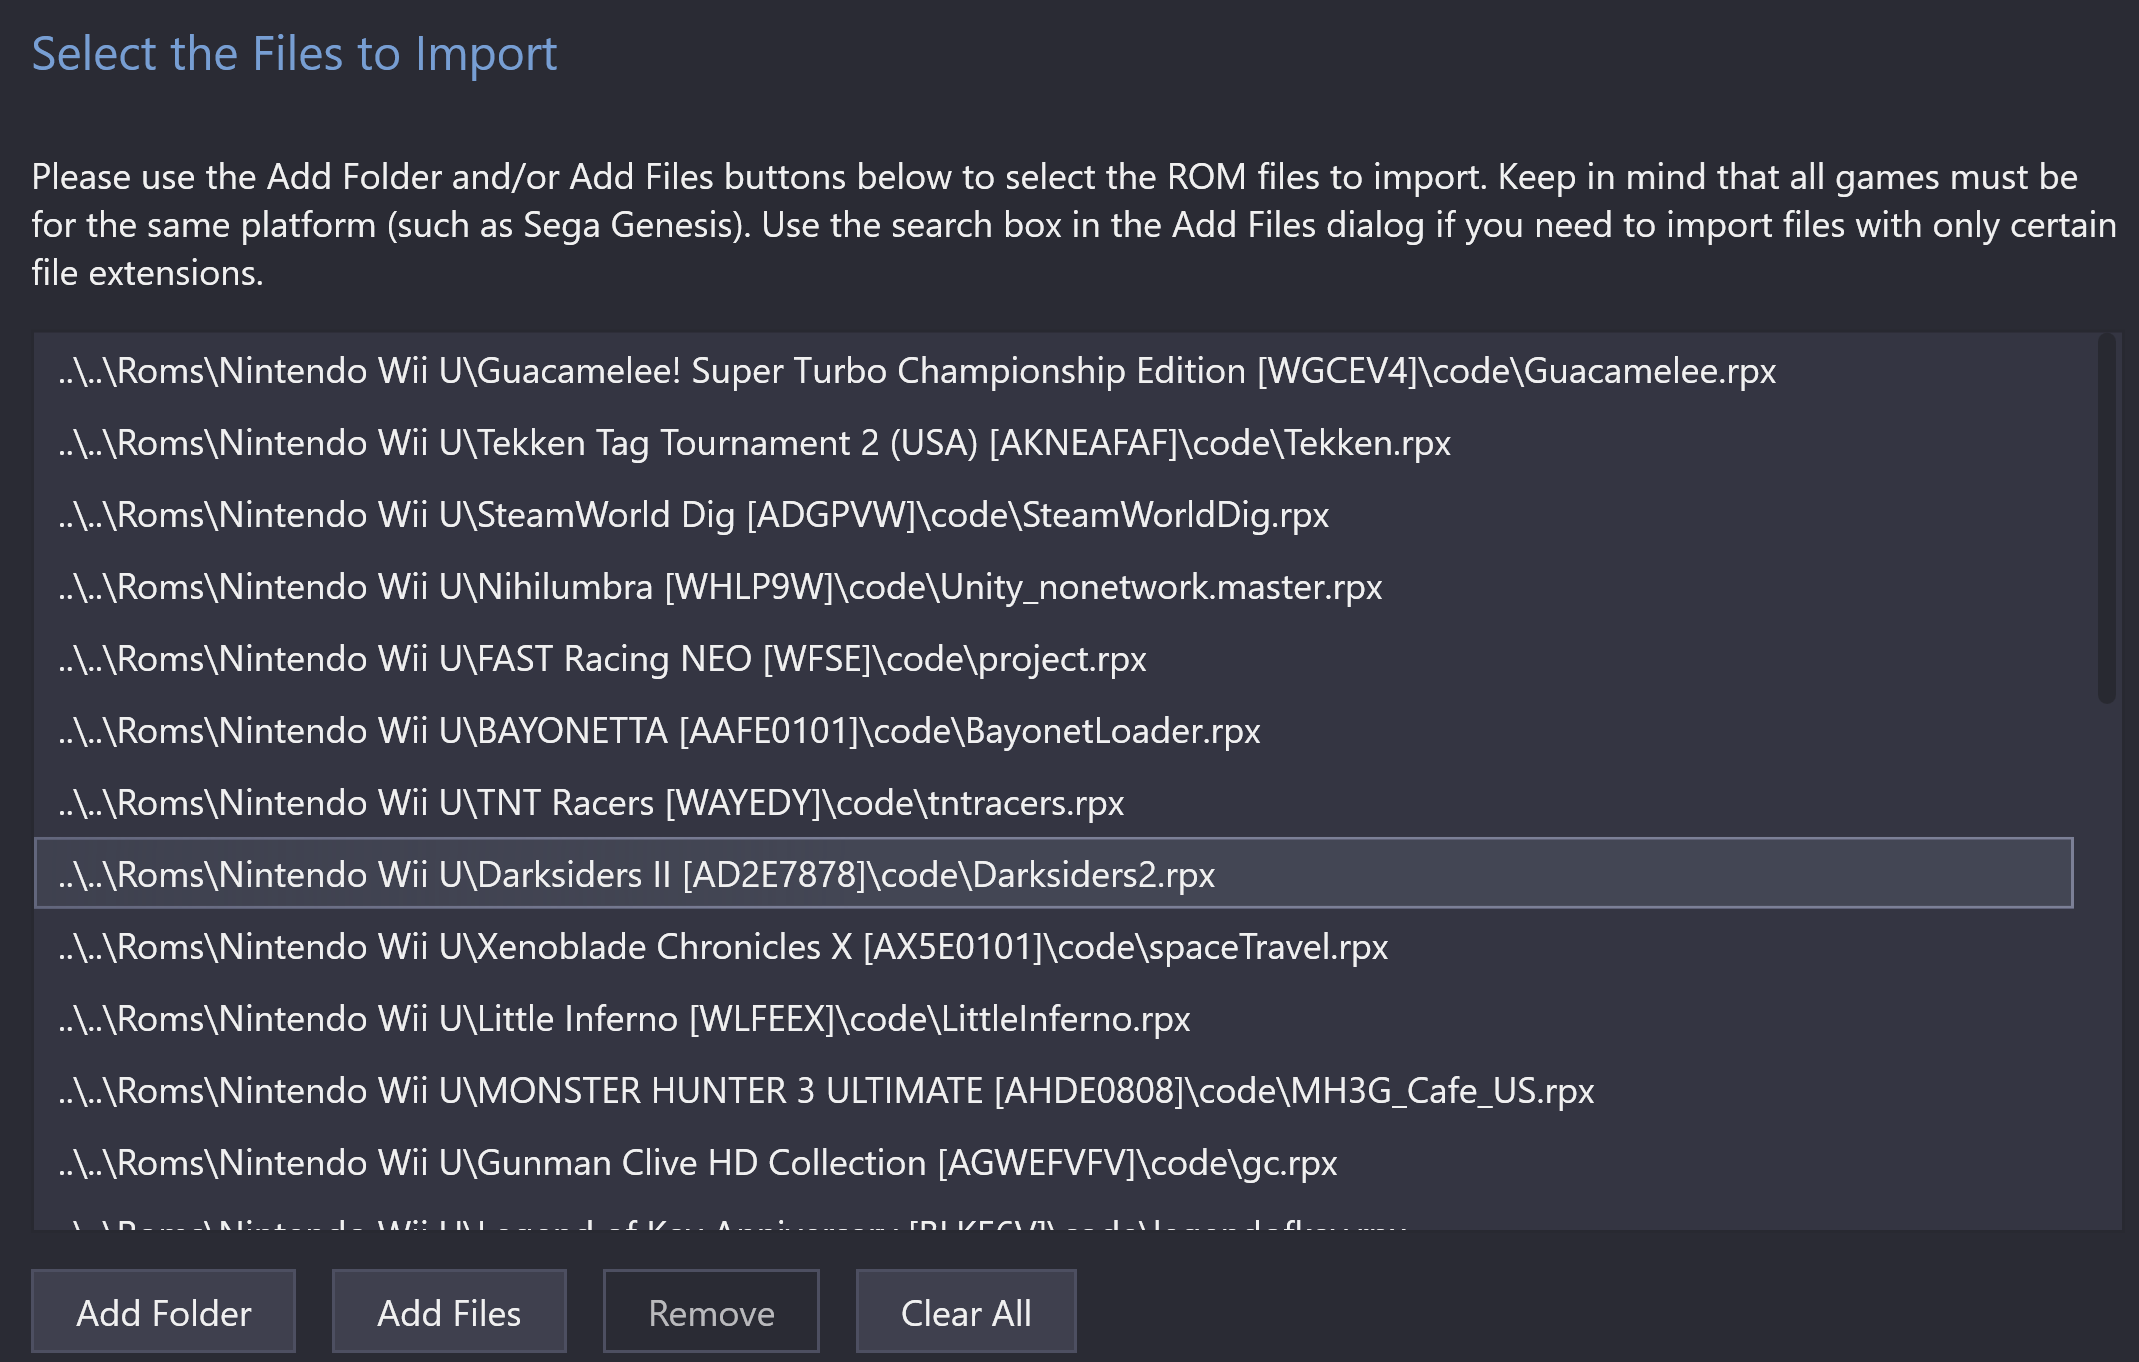
Task: Select the SteamWorldDig.rpx list row
Action: [1054, 515]
